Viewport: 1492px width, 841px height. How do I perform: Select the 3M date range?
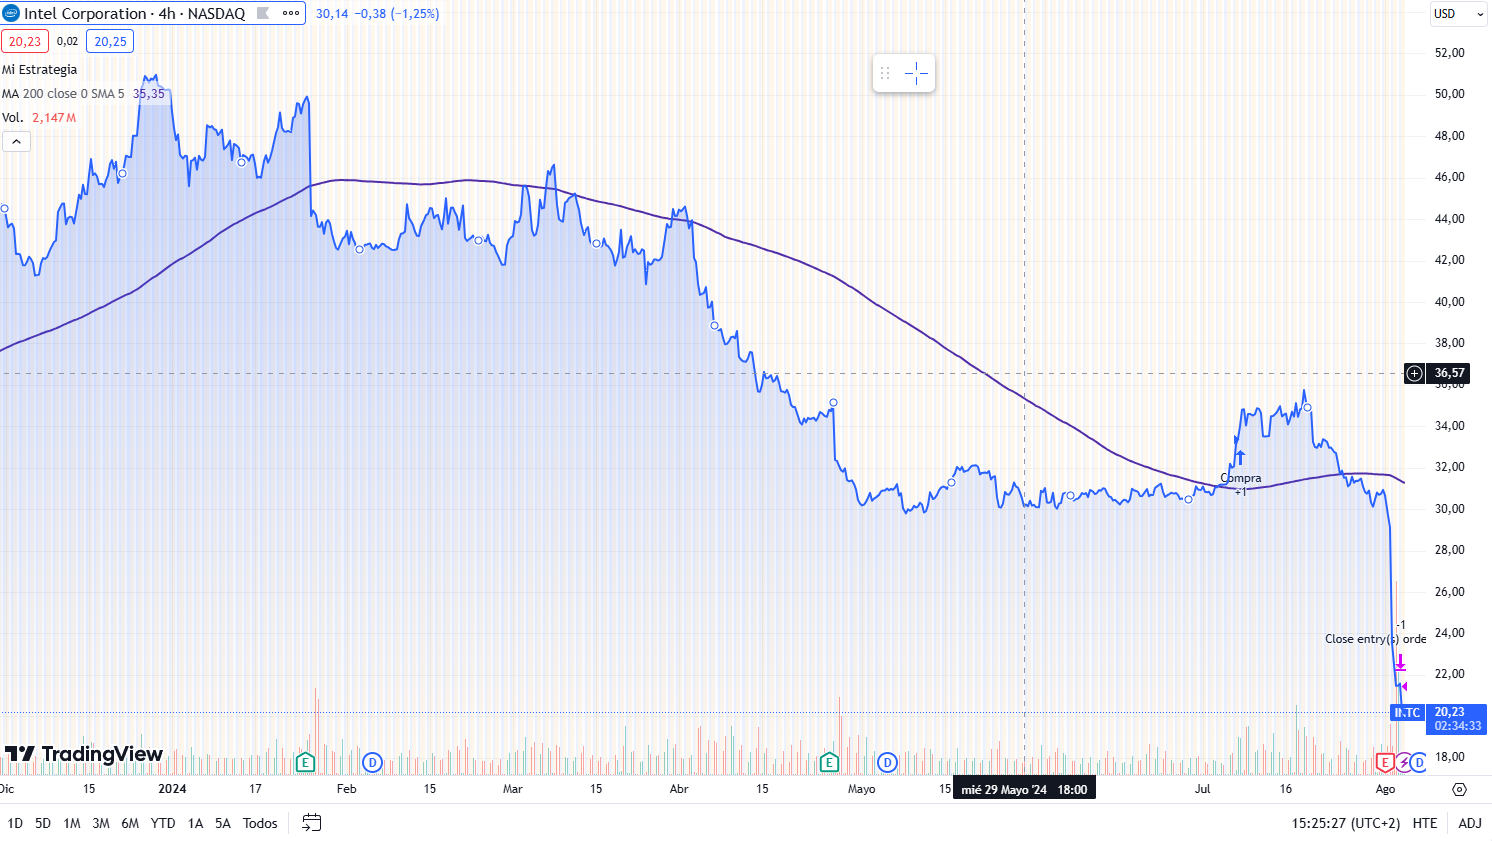(101, 823)
